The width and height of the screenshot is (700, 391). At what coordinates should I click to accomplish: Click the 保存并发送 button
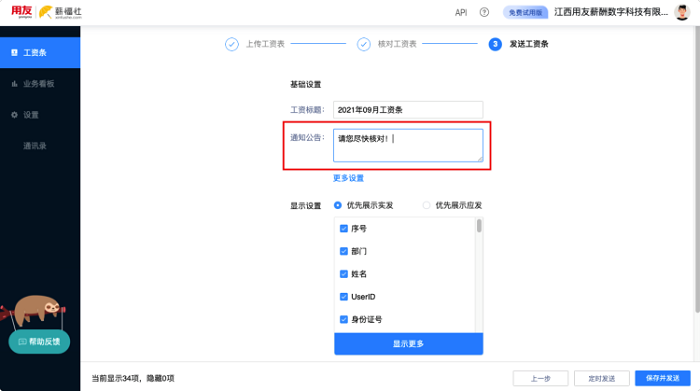663,378
